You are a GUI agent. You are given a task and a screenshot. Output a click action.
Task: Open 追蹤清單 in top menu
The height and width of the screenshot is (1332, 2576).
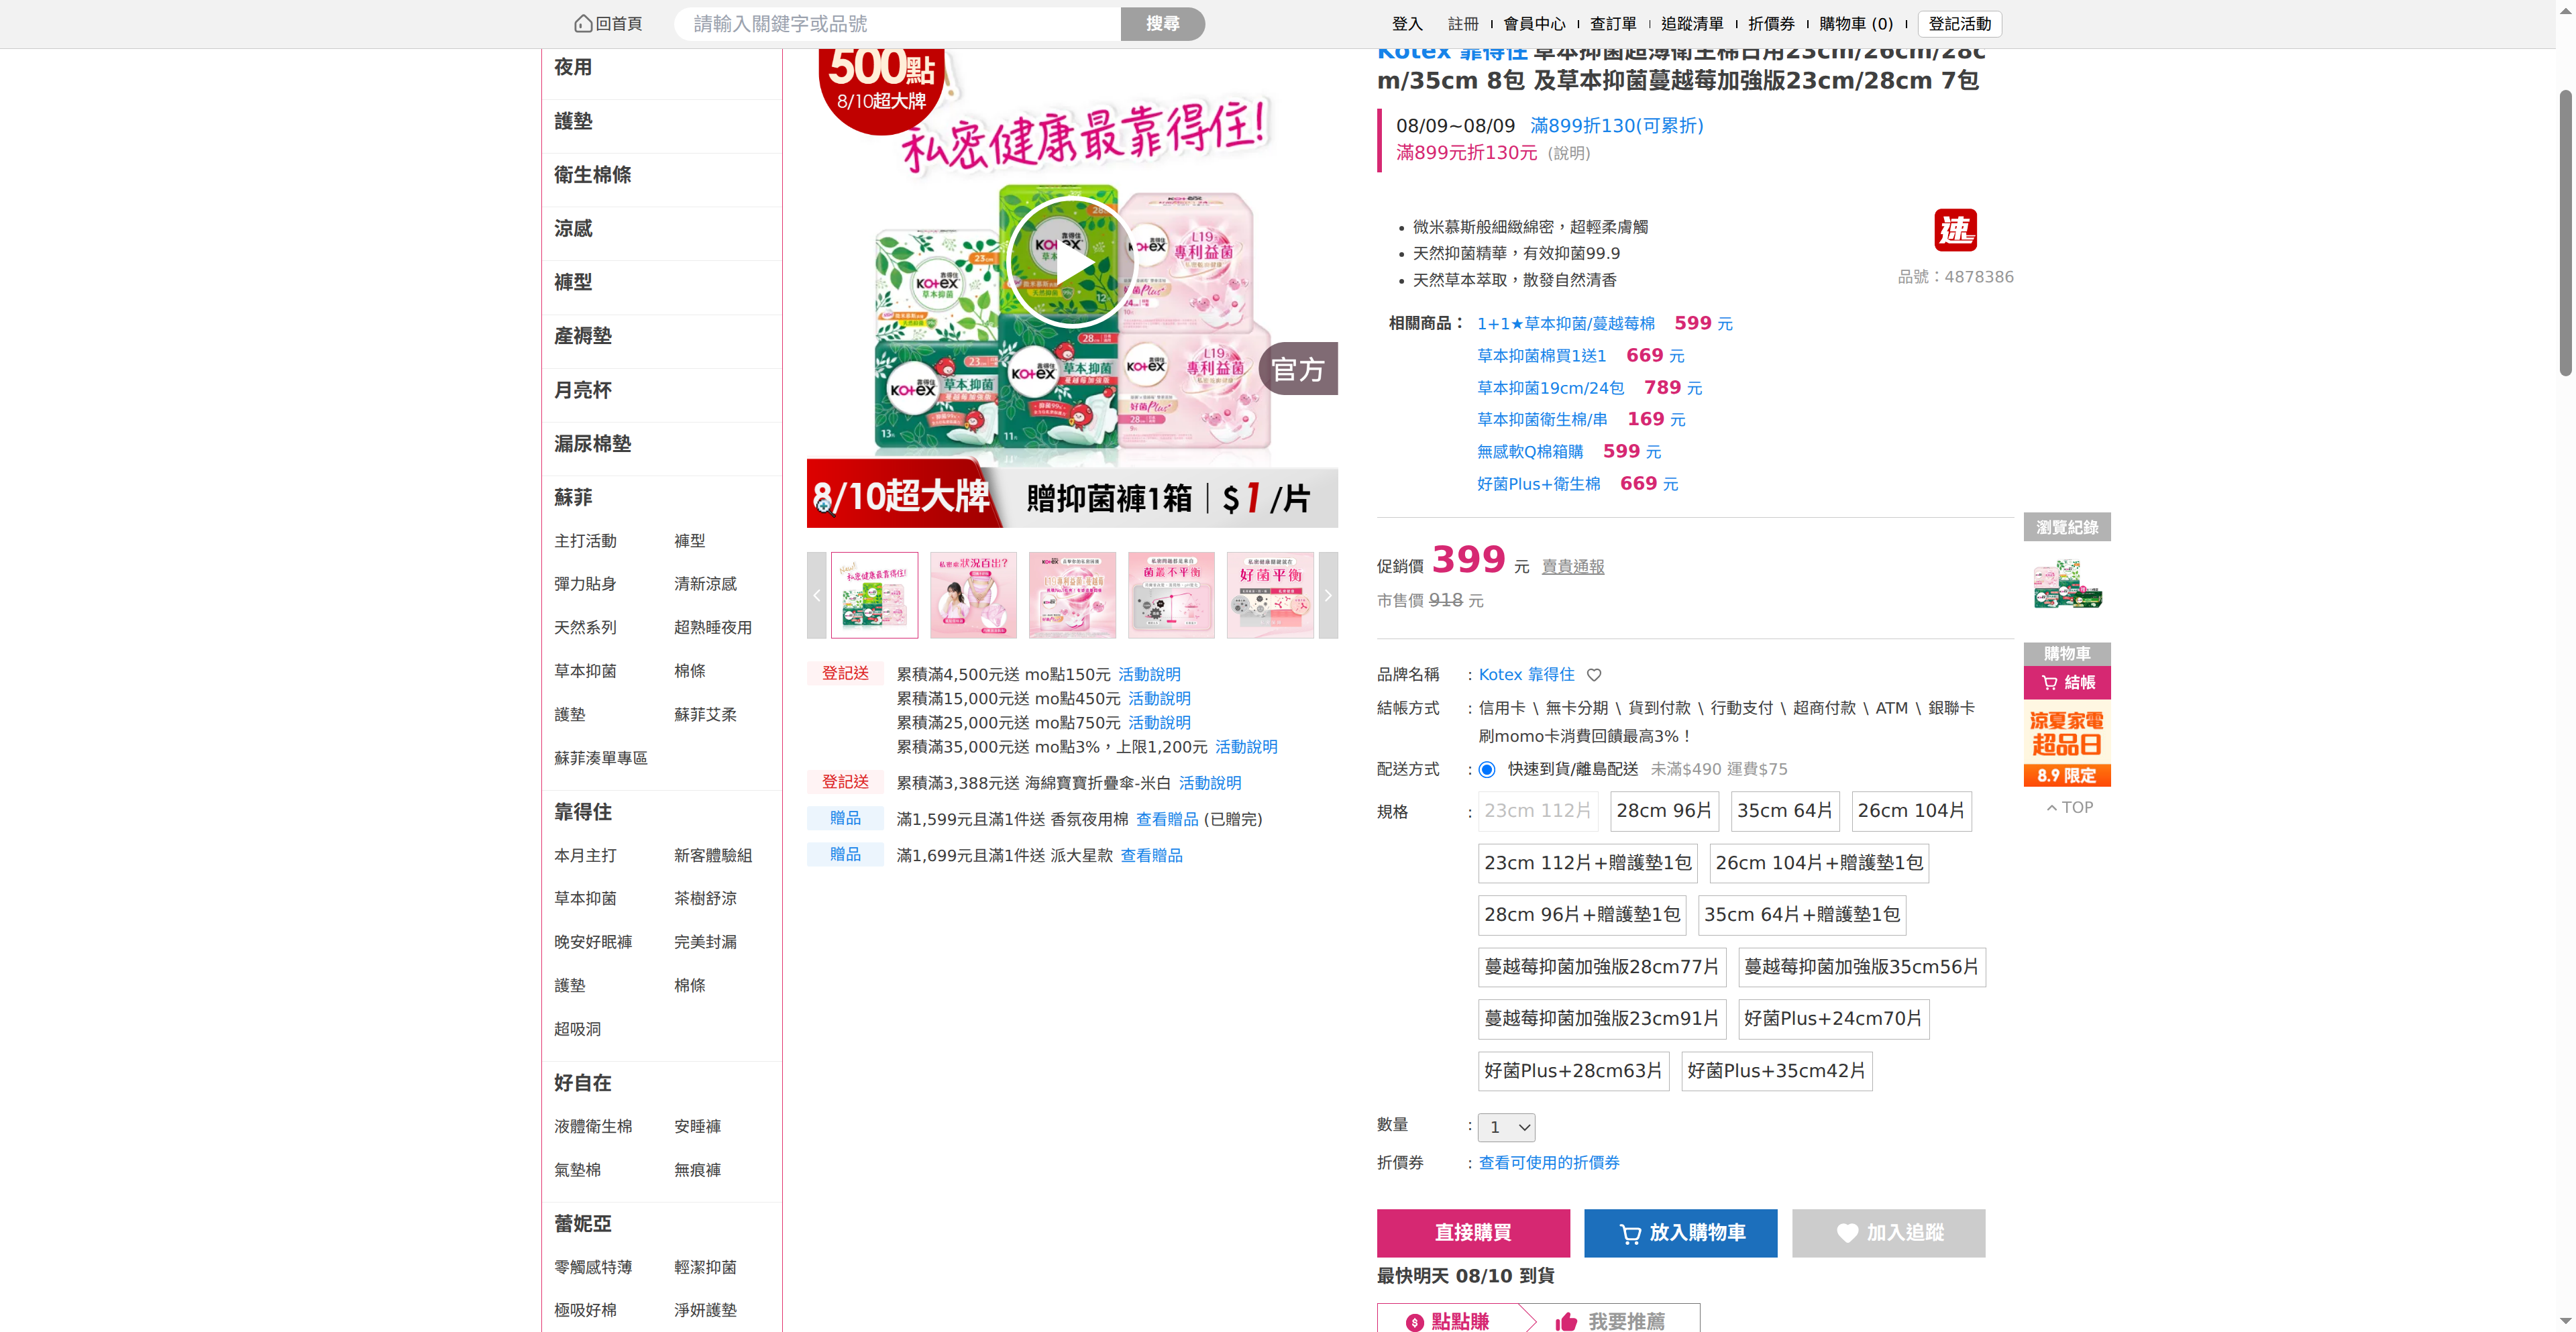[1692, 24]
